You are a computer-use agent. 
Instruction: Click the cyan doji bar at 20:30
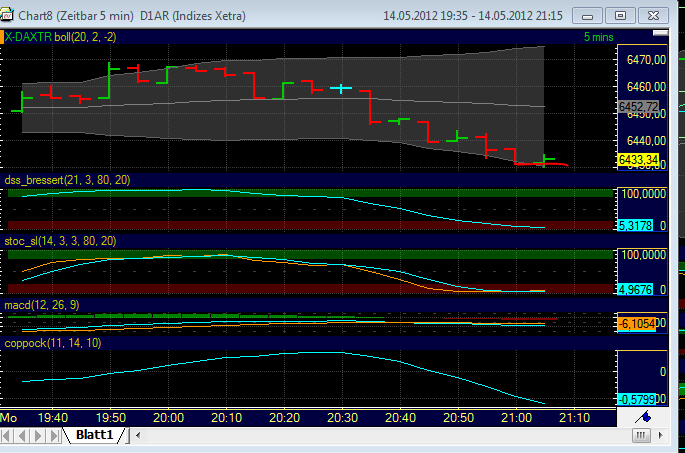click(x=341, y=88)
